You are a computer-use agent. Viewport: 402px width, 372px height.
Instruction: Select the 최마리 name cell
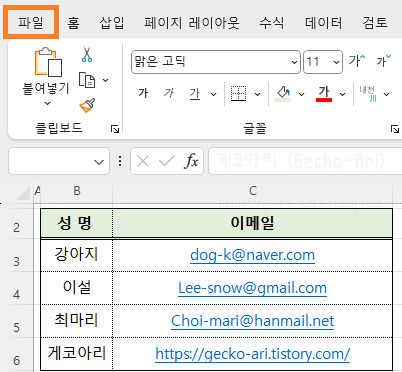77,321
